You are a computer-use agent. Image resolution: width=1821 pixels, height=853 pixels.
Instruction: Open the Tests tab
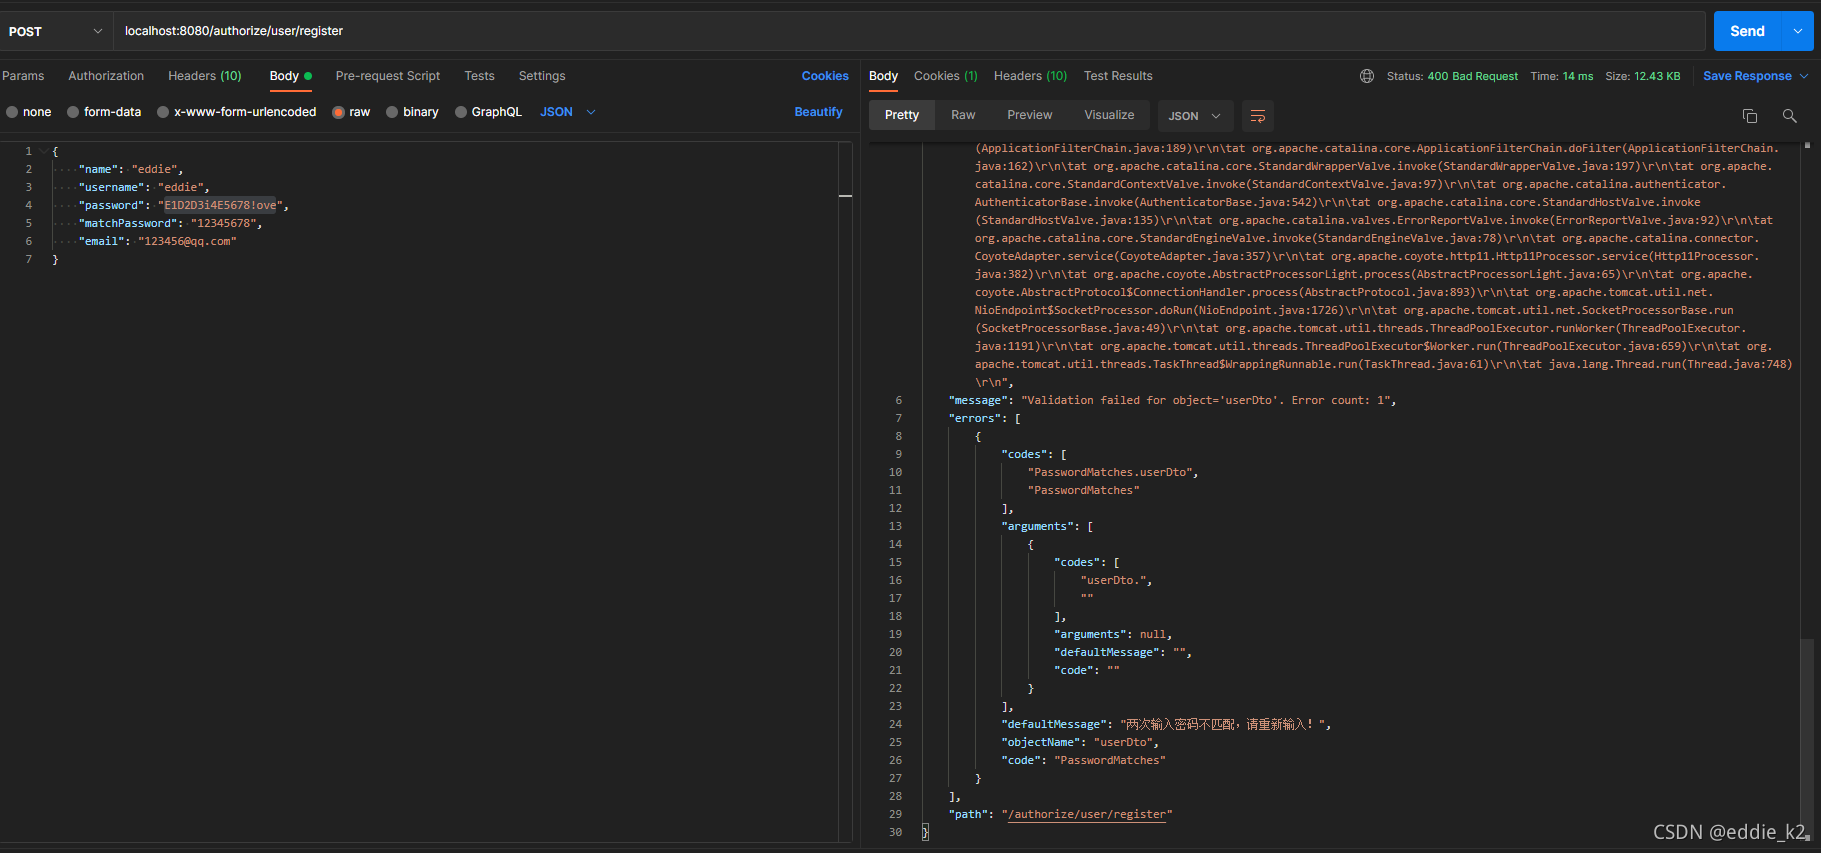(479, 76)
